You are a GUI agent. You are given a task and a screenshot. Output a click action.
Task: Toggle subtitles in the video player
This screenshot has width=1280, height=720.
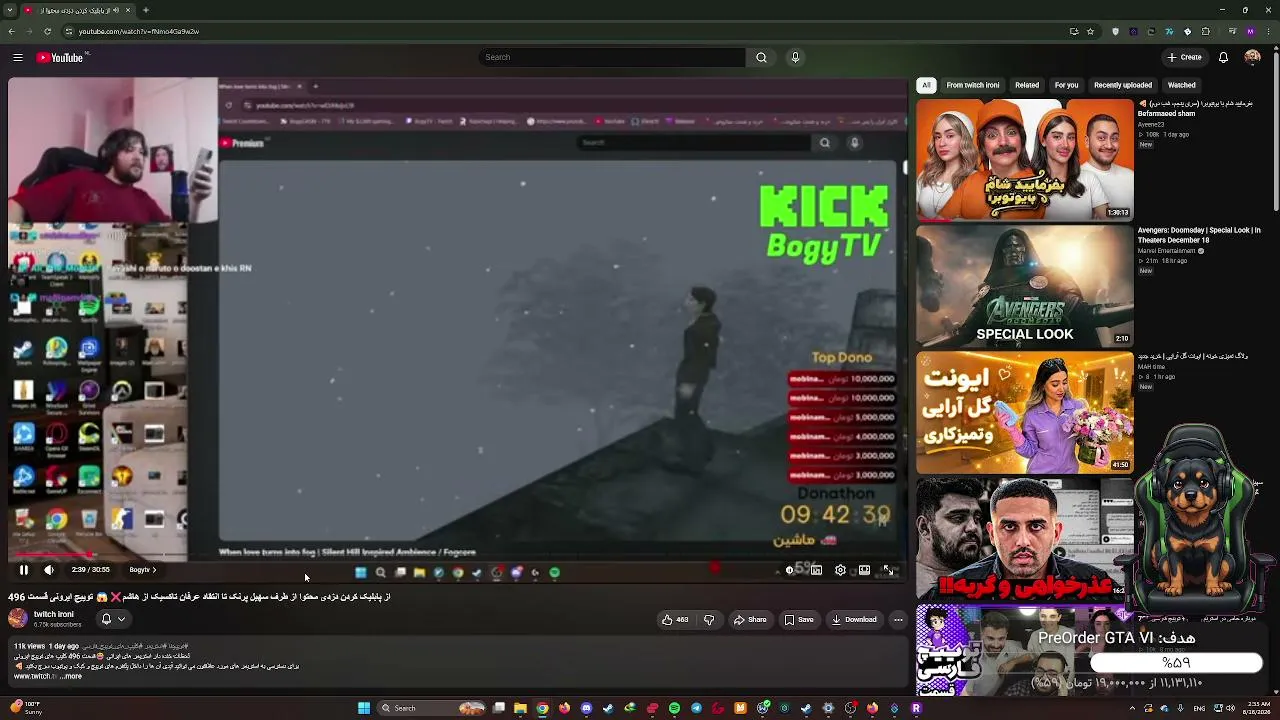pos(816,570)
